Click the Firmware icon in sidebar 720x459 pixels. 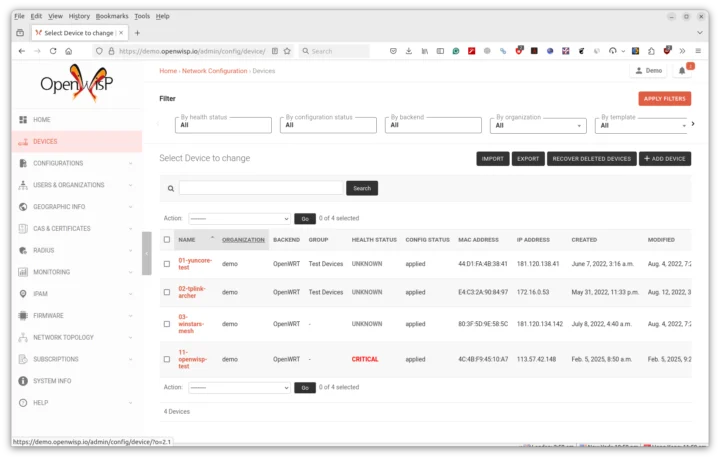click(x=22, y=316)
